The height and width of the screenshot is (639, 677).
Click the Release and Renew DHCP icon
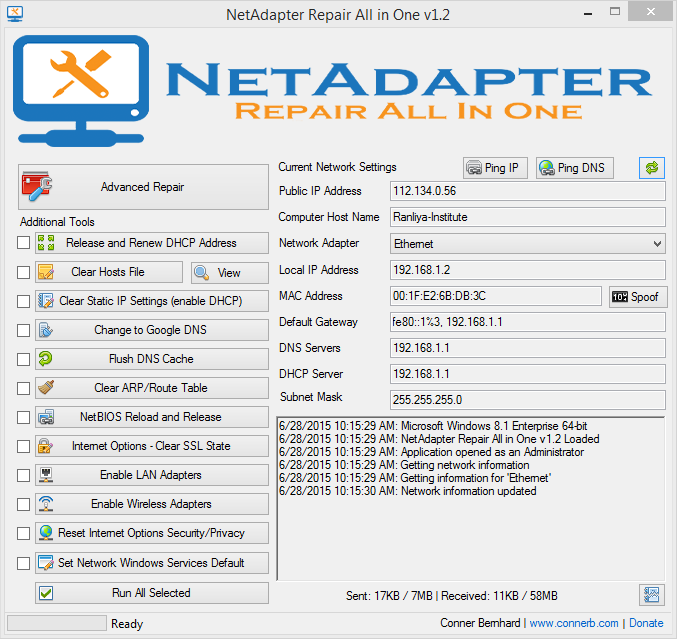coord(46,243)
